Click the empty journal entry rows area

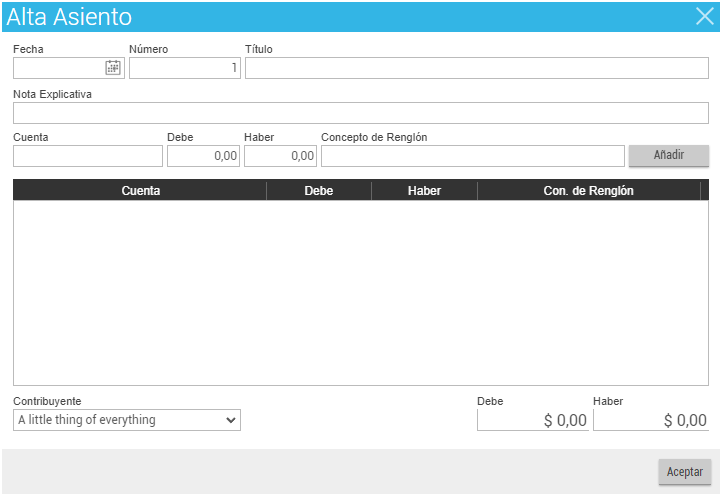coord(360,292)
